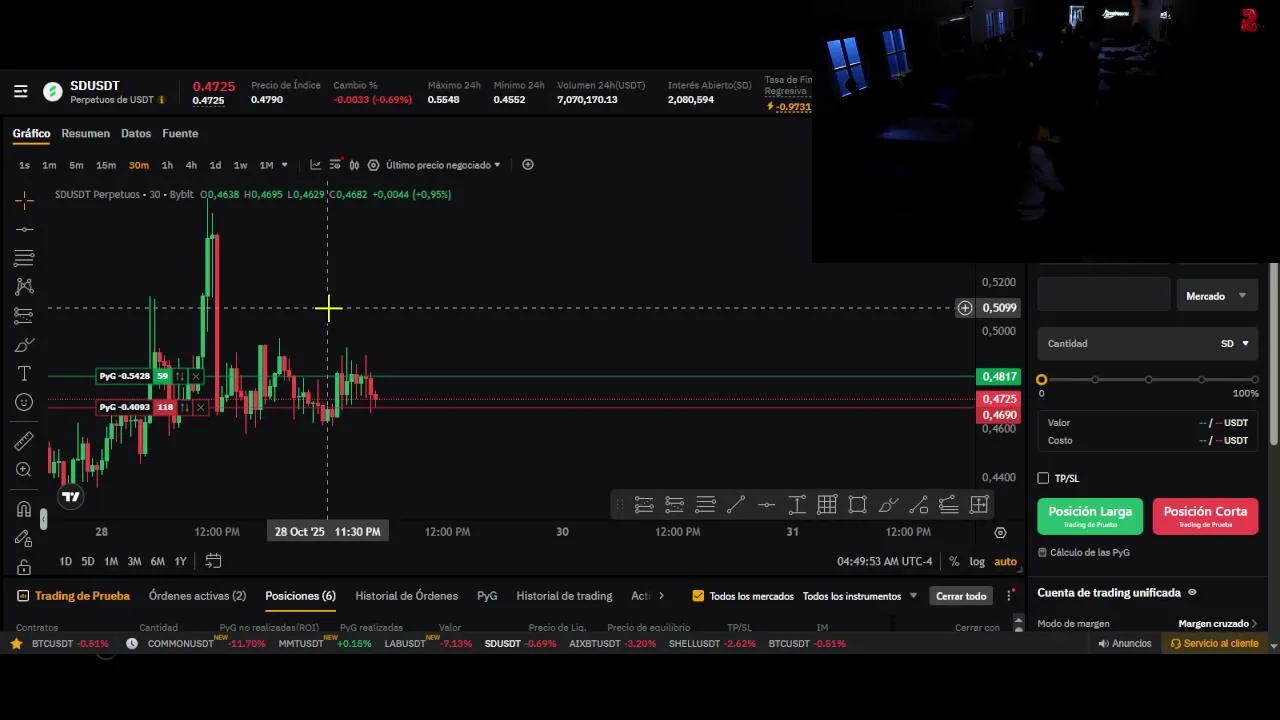Open Todos los instrumentos dropdown

point(860,596)
